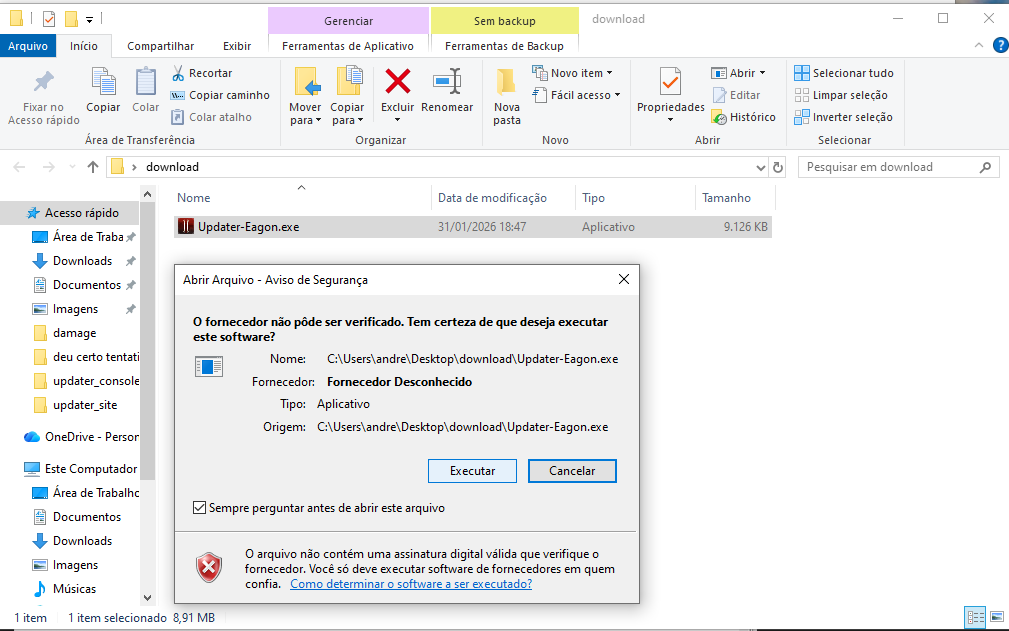Screen dimensions: 1009x631
Task: Open Propriedades from the ribbon
Action: (671, 82)
